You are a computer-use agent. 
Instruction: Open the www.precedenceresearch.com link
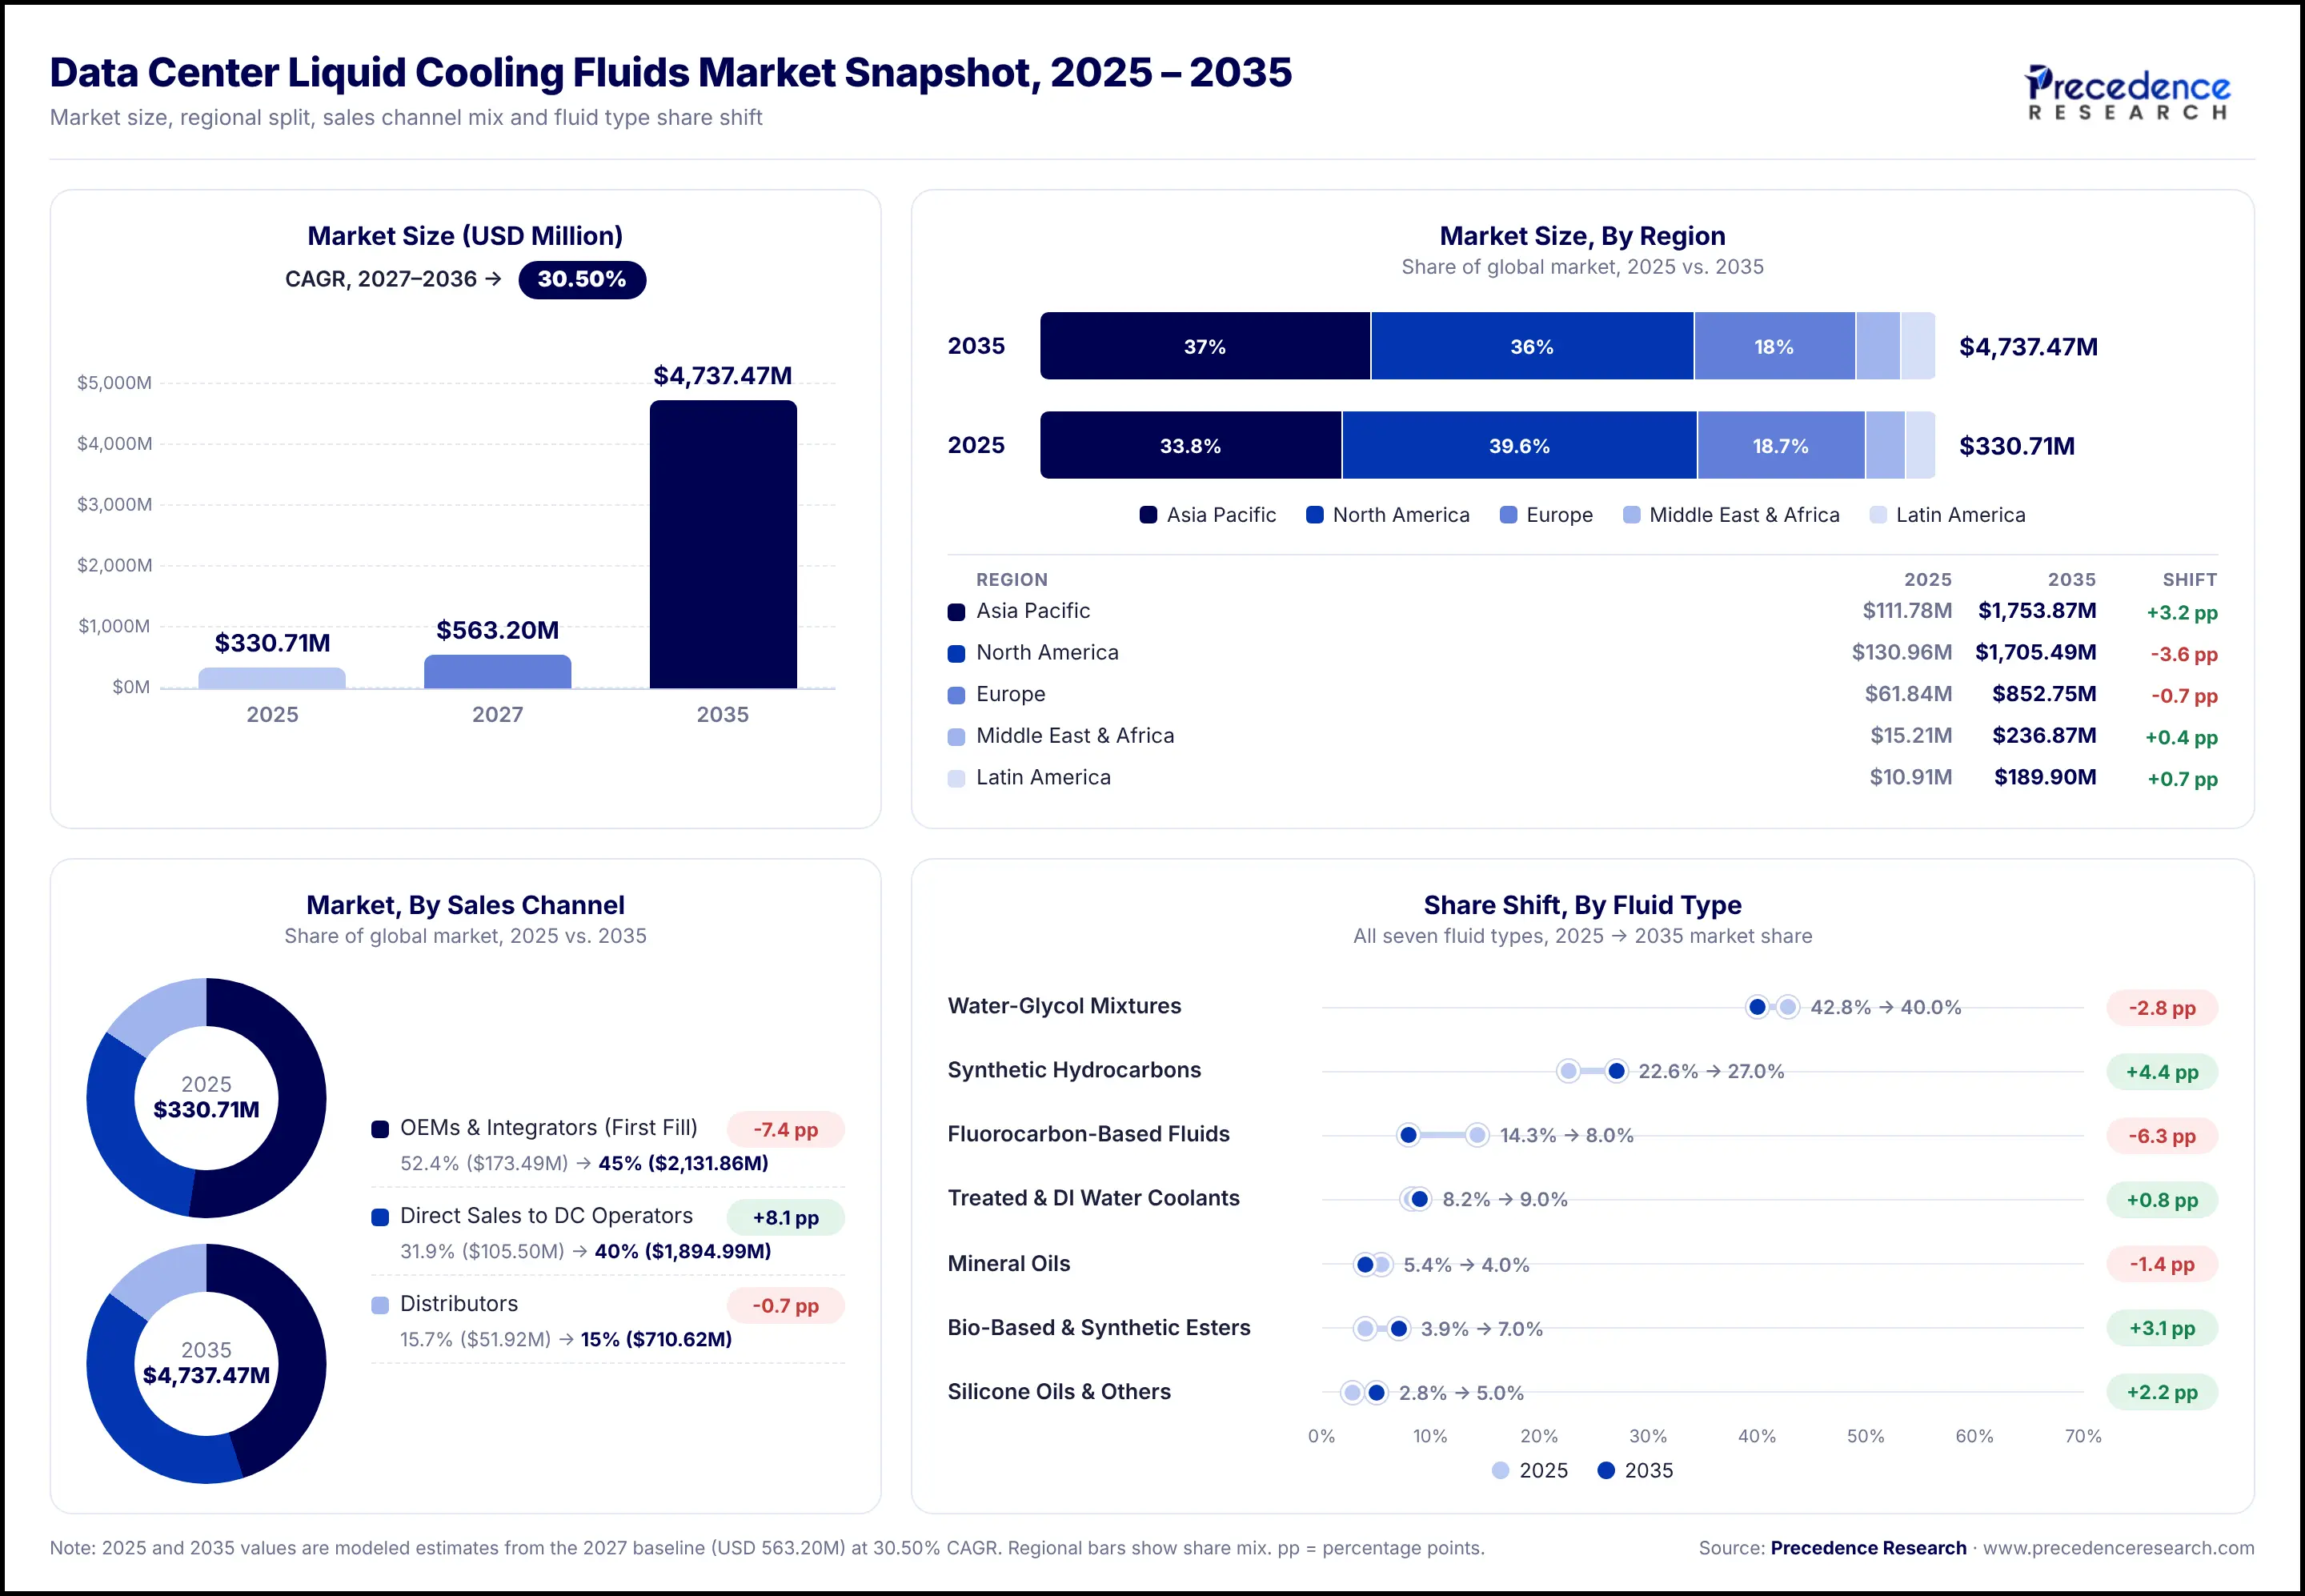2118,1548
